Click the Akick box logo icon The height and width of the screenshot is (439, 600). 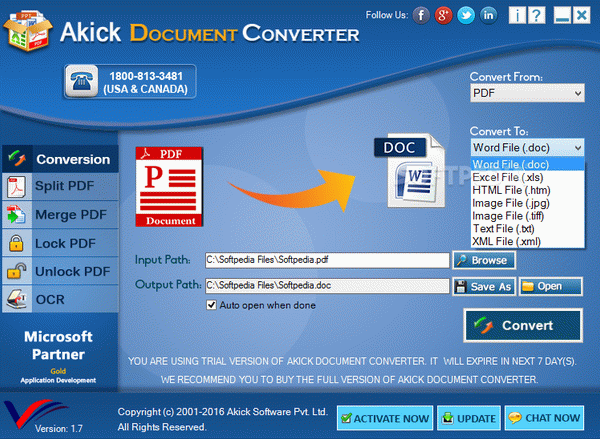click(28, 31)
